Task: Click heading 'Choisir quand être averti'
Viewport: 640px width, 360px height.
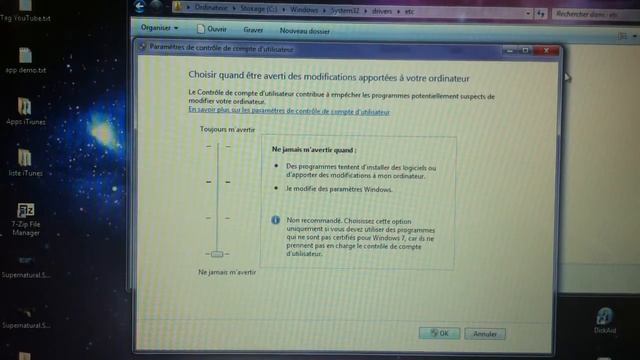Action: pyautogui.click(x=329, y=77)
